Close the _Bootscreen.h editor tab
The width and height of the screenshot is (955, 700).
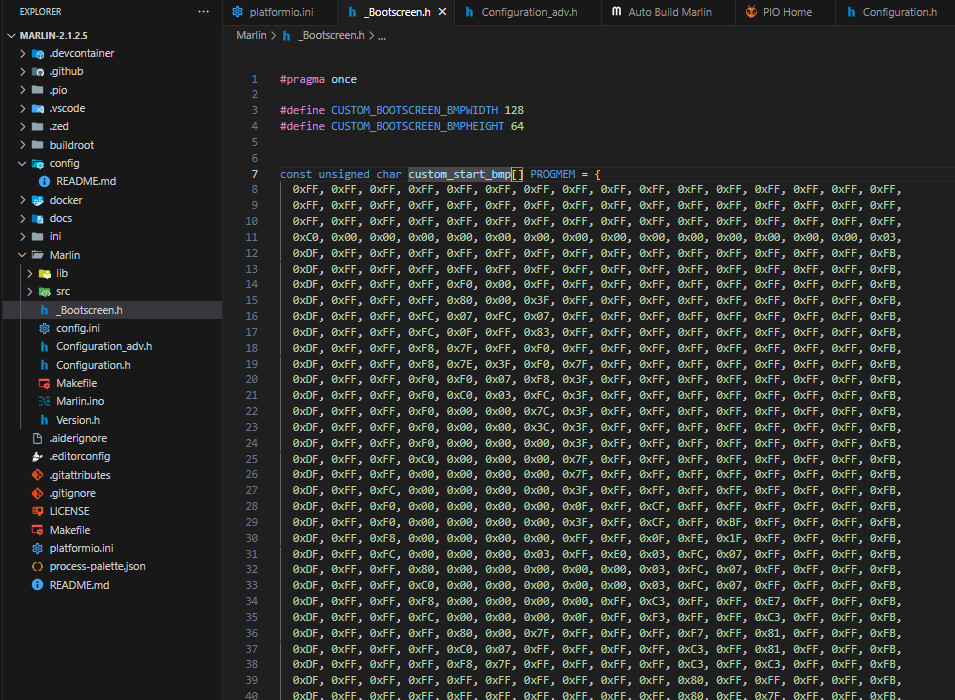442,12
